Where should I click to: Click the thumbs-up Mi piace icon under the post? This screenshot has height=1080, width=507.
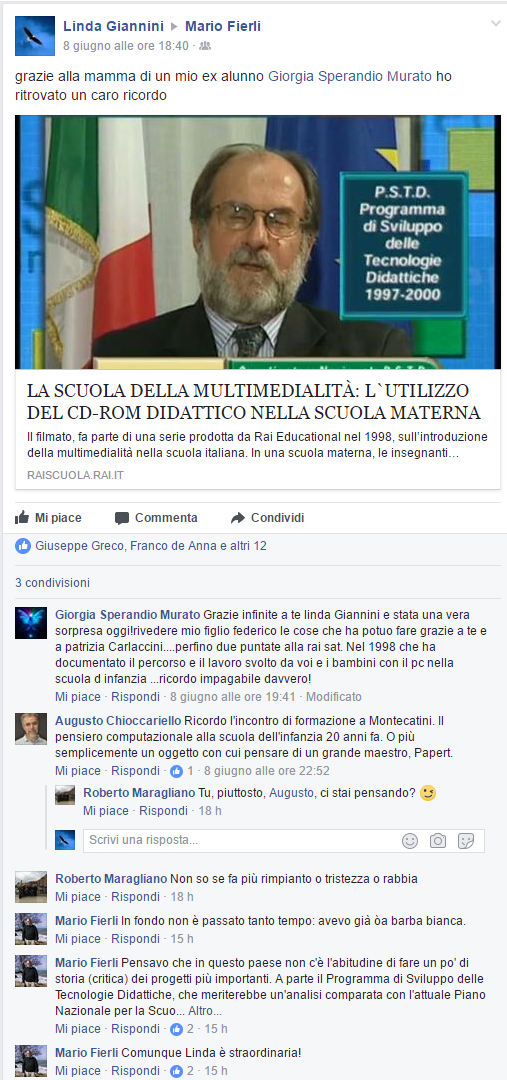22,517
